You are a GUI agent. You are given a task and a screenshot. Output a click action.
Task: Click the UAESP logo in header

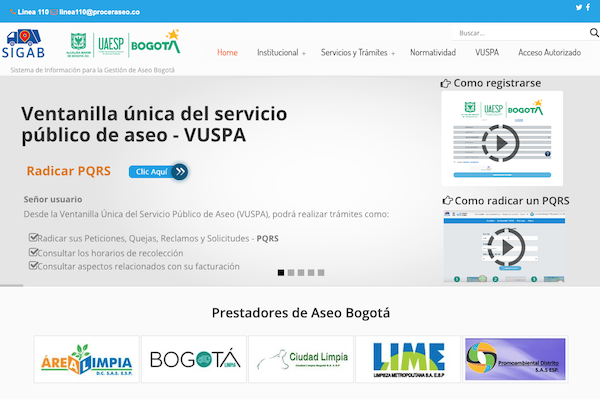pyautogui.click(x=111, y=45)
